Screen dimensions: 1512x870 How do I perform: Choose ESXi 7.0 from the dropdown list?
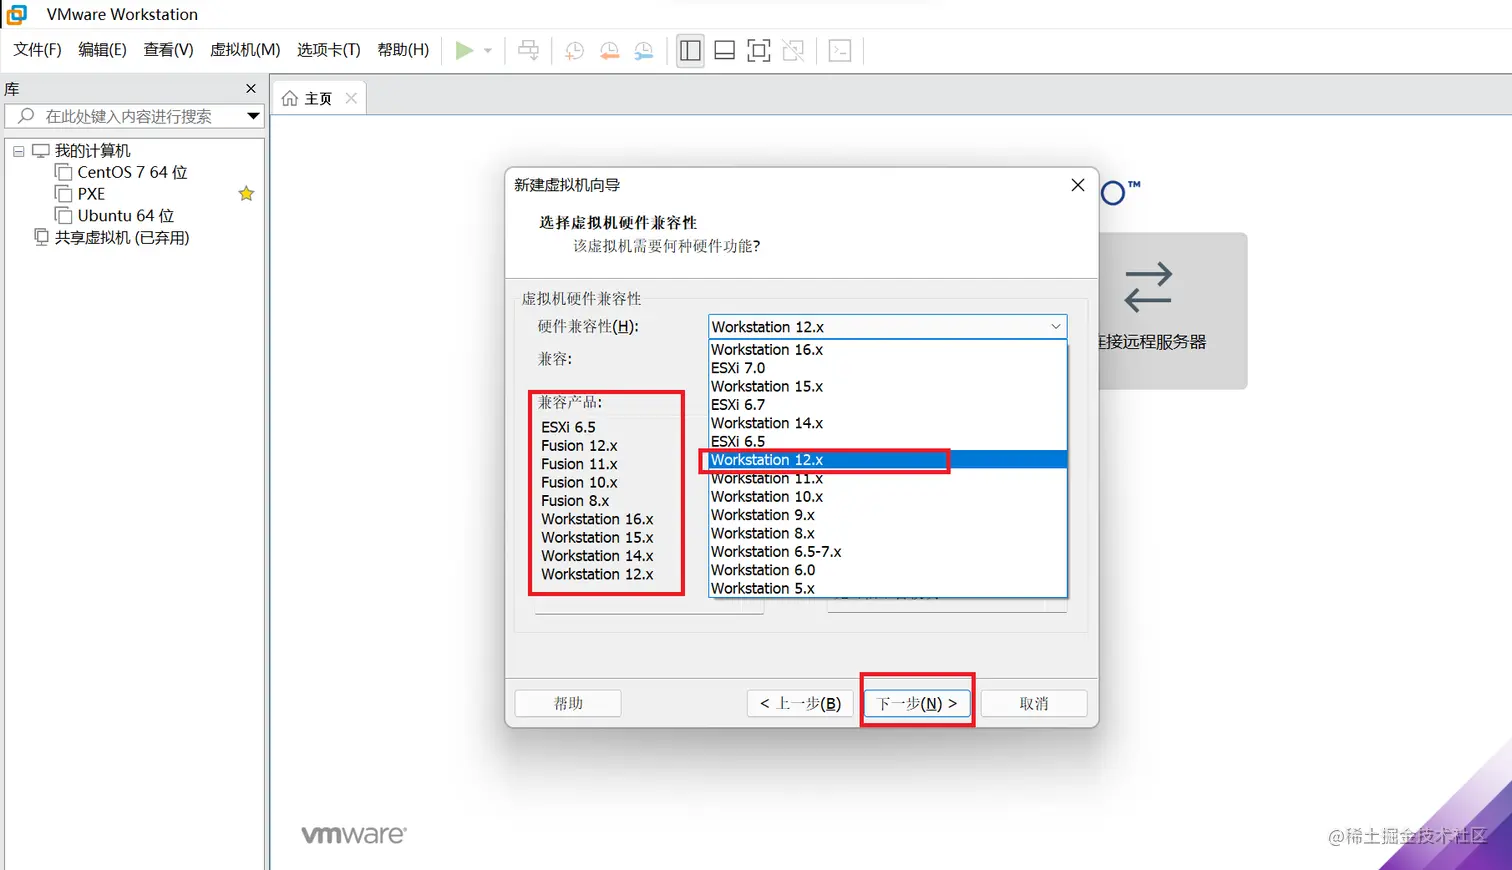pos(888,368)
